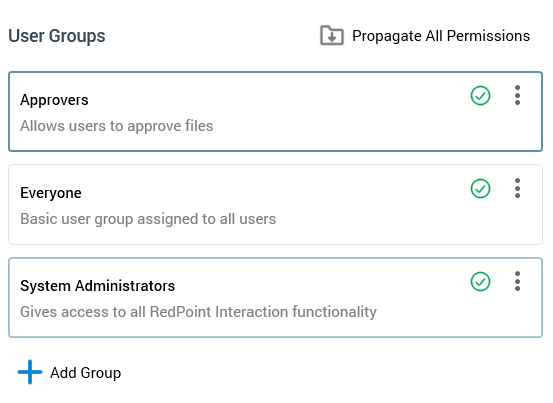Open the System Administrators three-dot options menu

pos(517,281)
